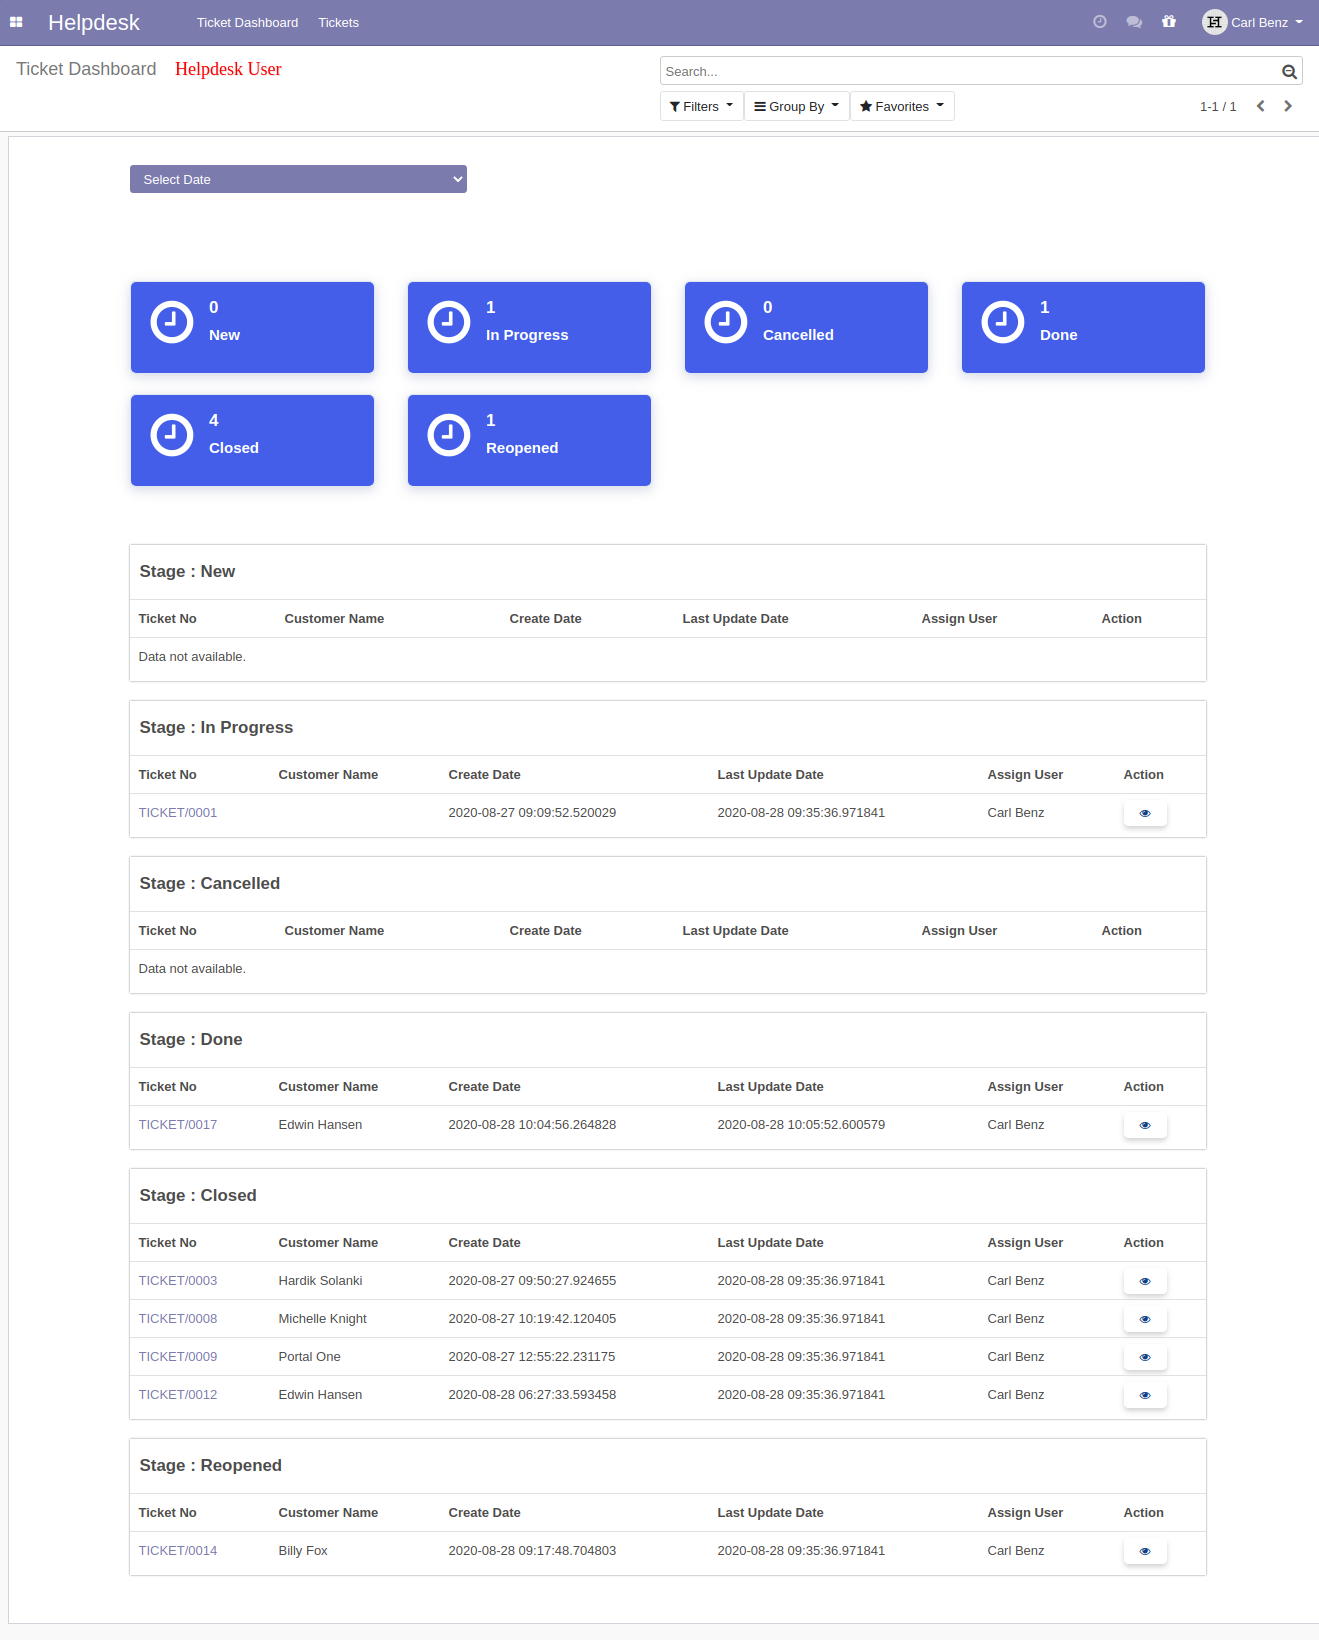Open the Tickets menu
This screenshot has width=1319, height=1640.
click(x=338, y=22)
